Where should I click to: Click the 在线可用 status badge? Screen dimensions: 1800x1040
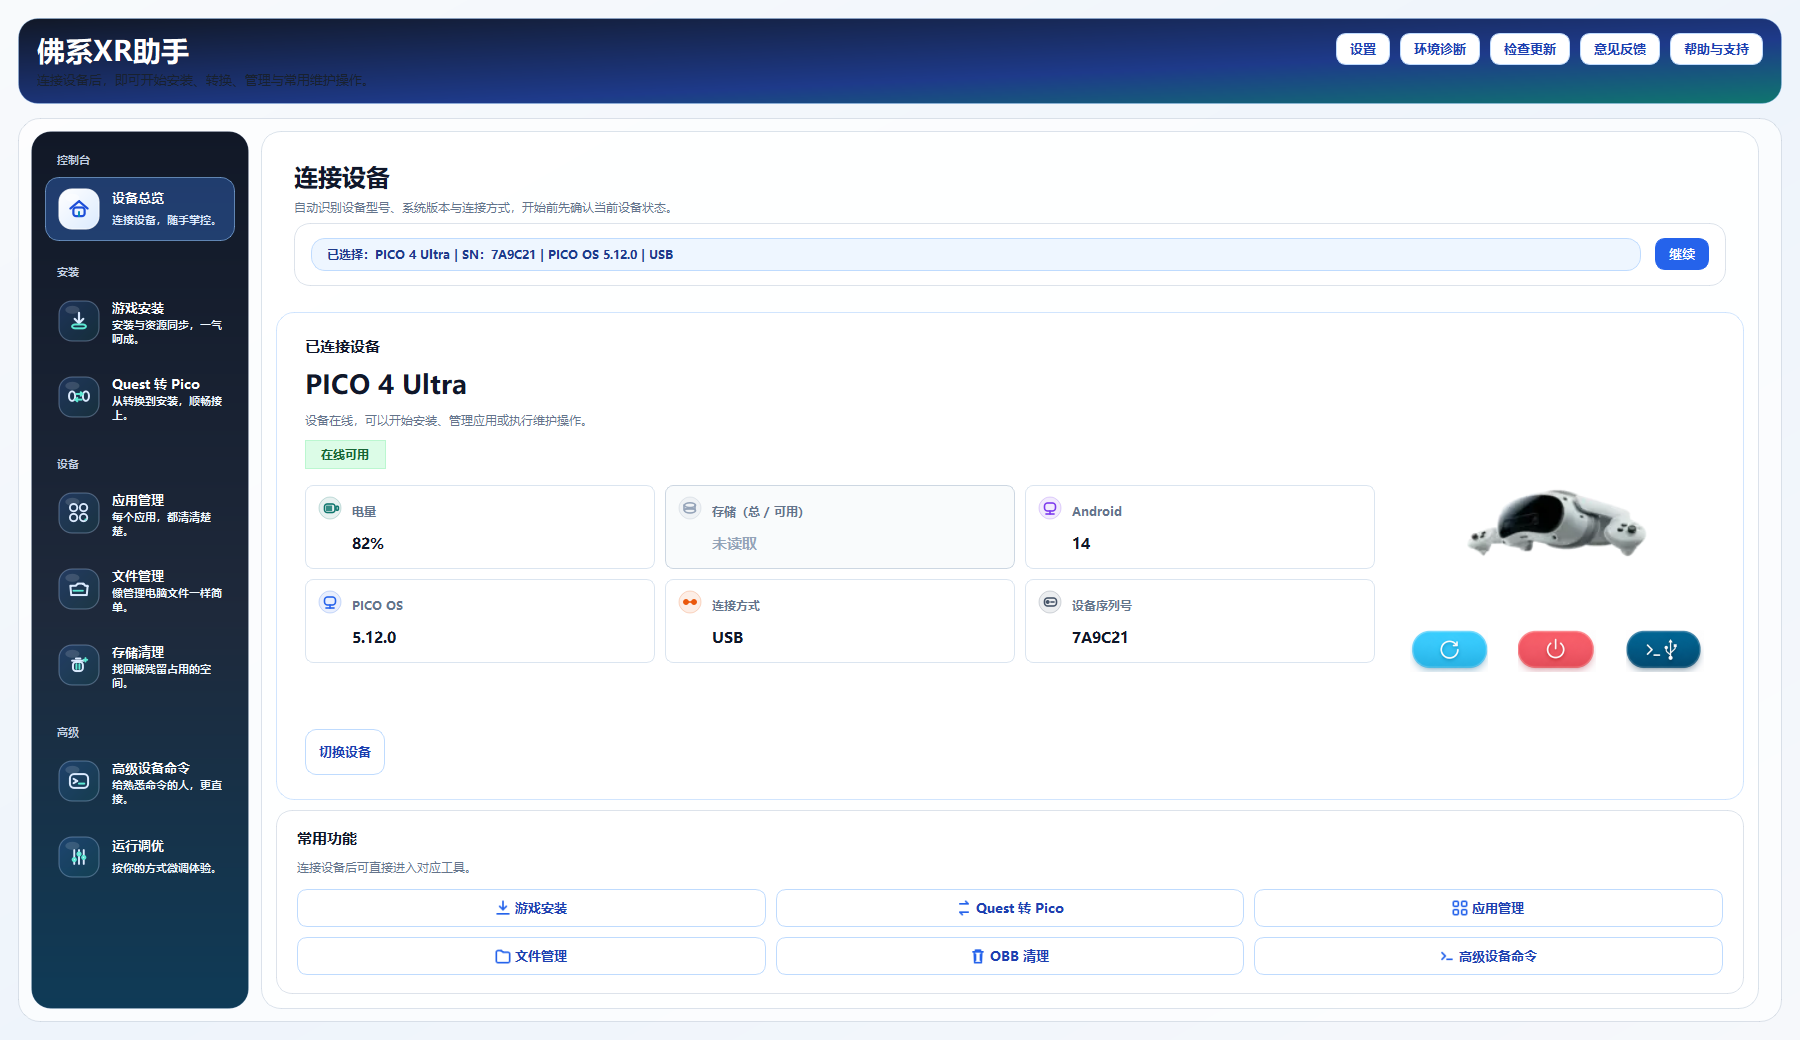click(345, 455)
